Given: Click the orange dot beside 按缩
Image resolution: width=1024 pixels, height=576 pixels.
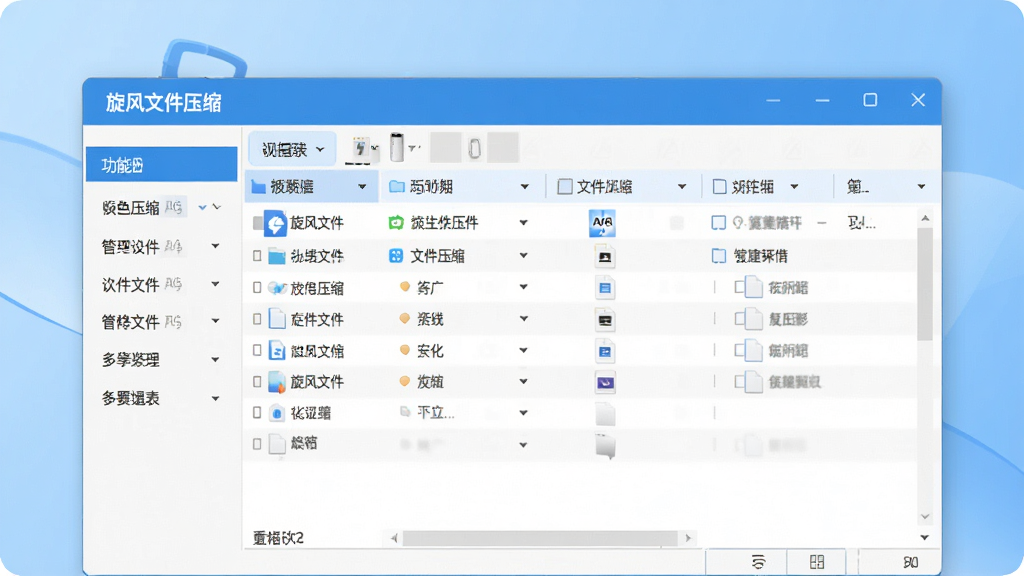Looking at the screenshot, I should coord(405,381).
